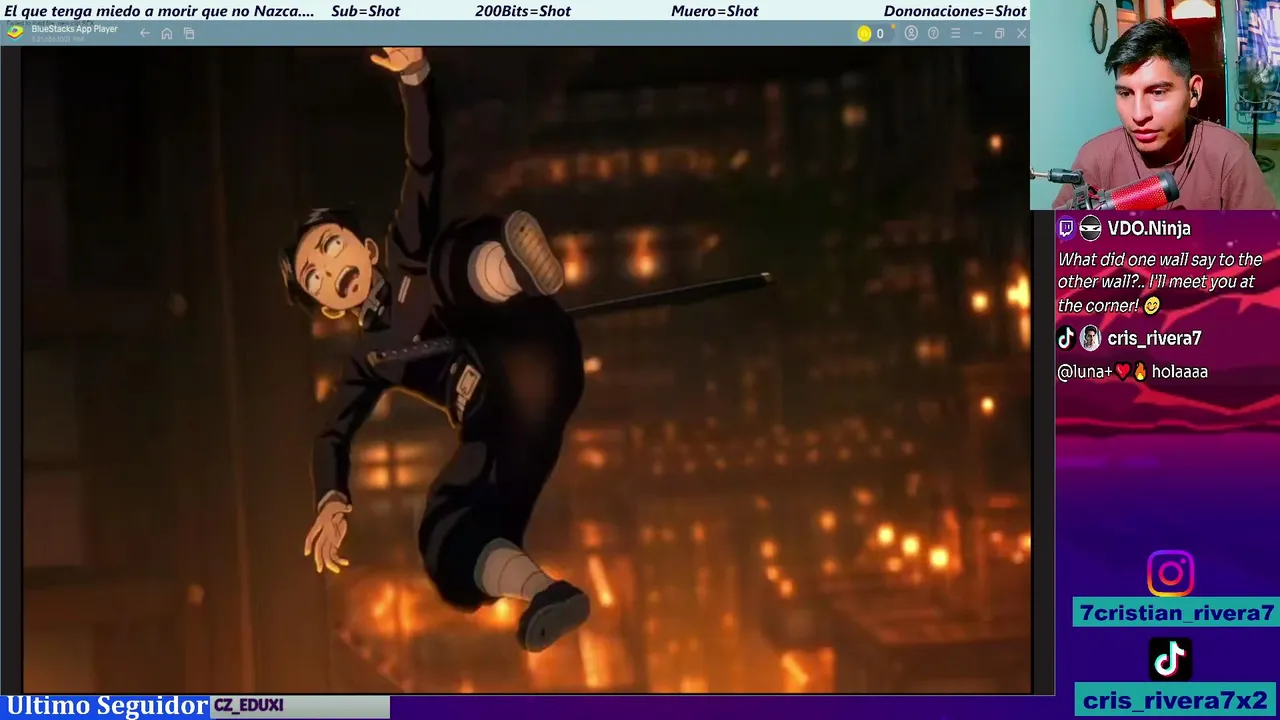Click the 'Sub=Shot' banner text
Viewport: 1280px width, 720px height.
[365, 11]
